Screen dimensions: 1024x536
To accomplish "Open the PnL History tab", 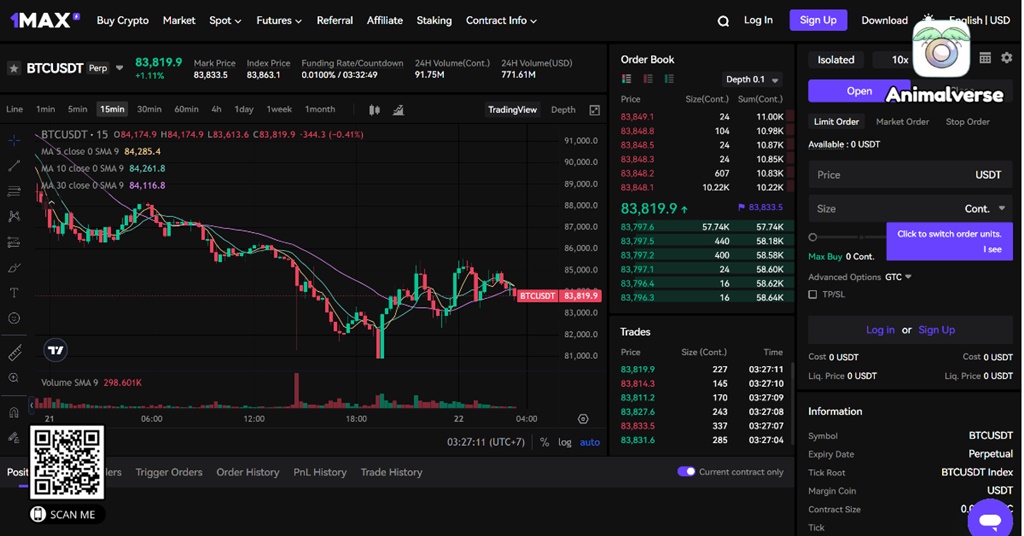I will (320, 472).
